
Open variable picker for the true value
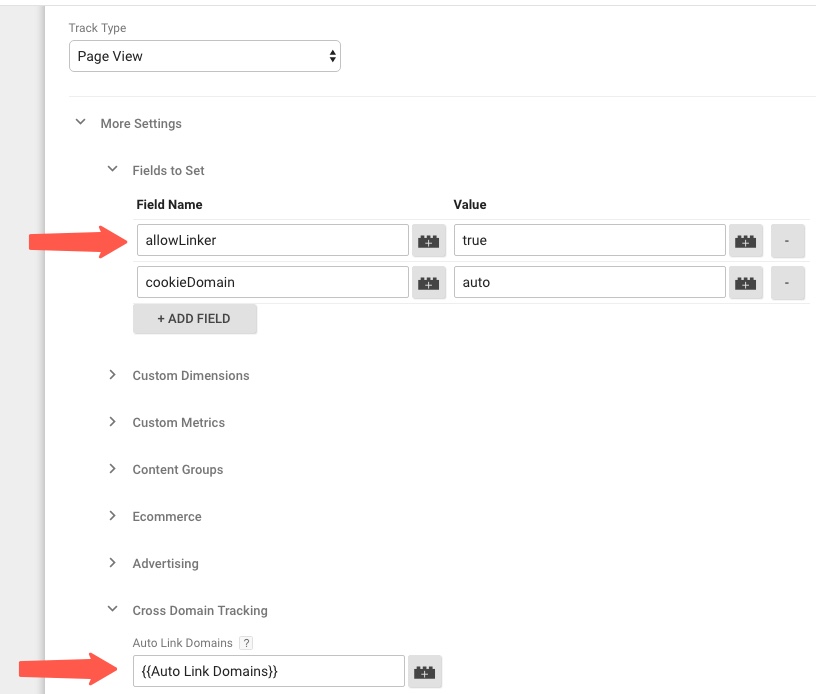coord(746,240)
